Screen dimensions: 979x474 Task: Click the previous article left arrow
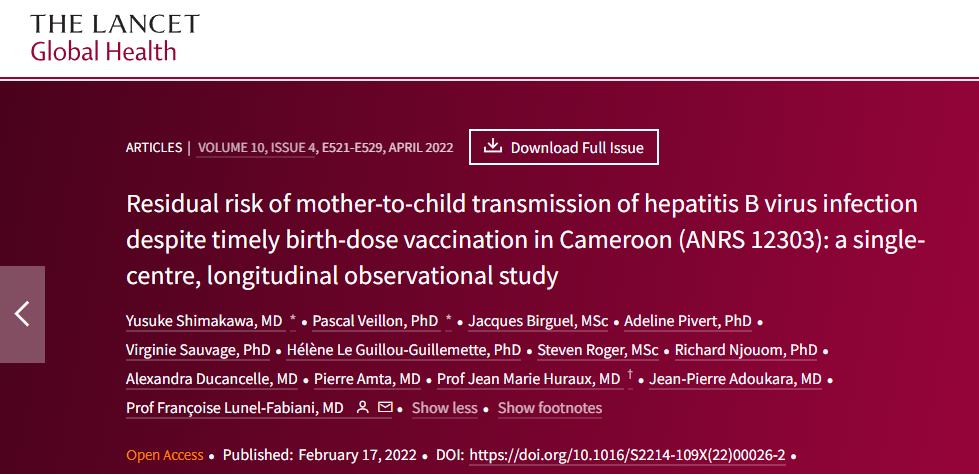click(22, 314)
